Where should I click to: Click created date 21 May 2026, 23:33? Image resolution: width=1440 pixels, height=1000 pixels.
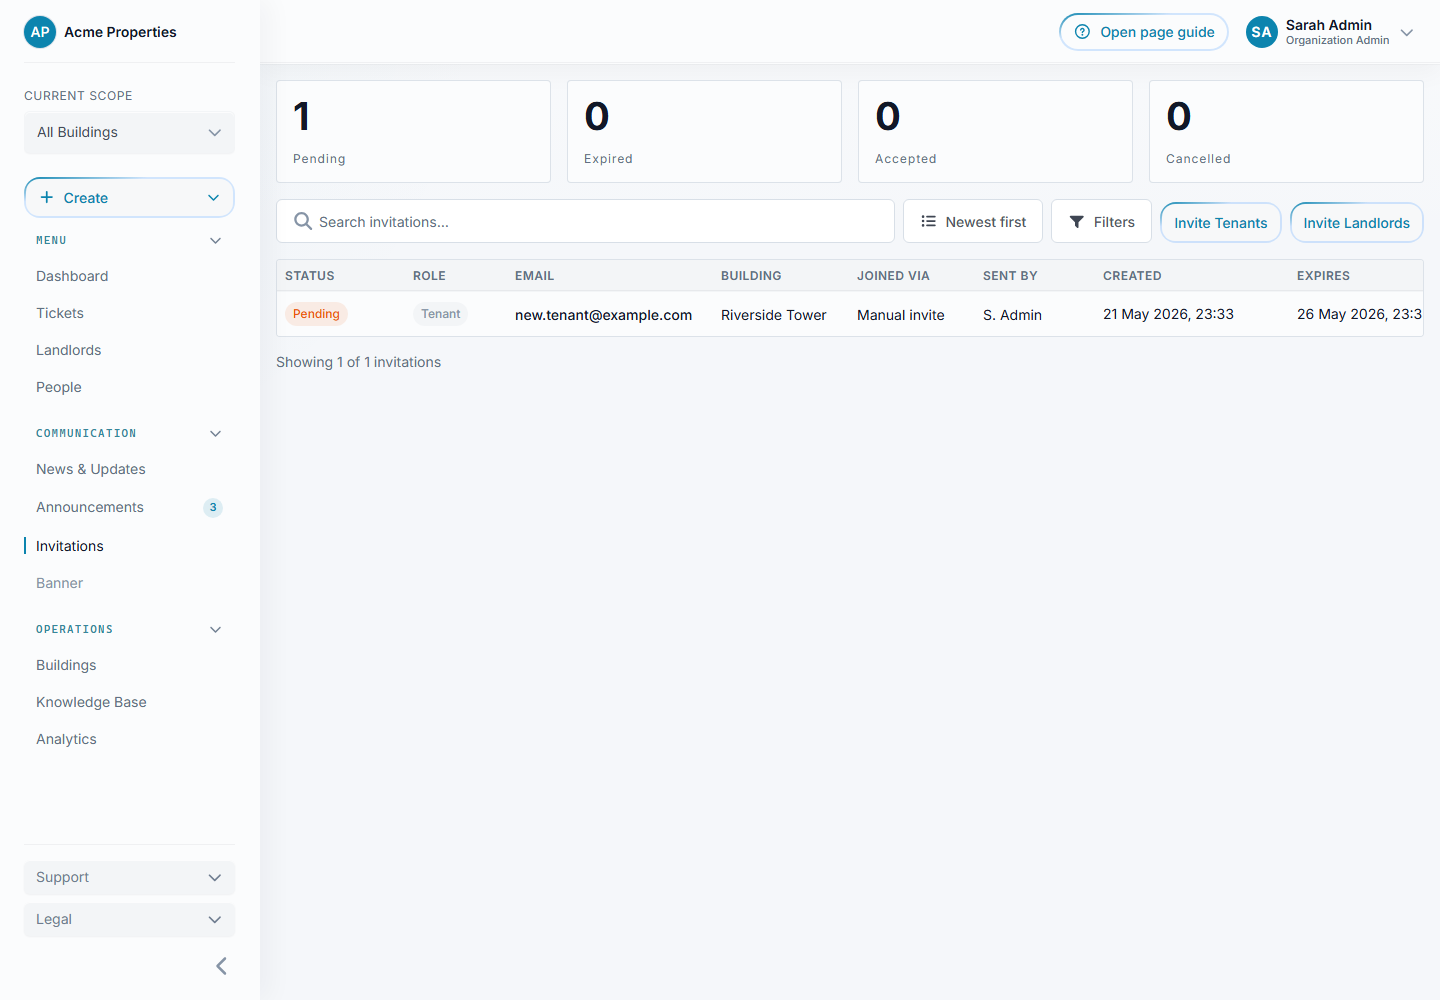[x=1168, y=314]
